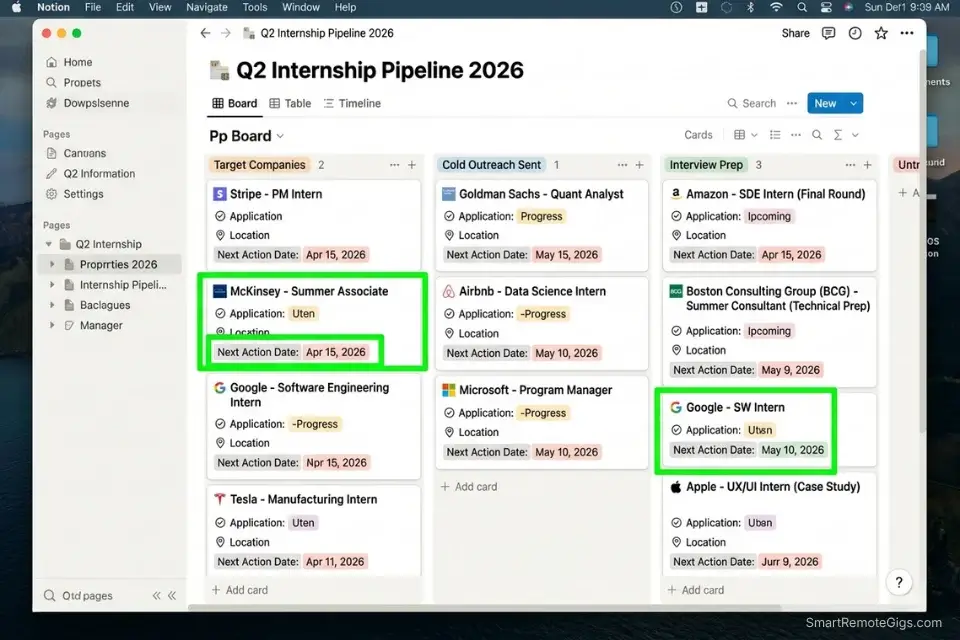Open the table layout dropdown chevron
Screen dimensions: 960x640
pyautogui.click(x=754, y=135)
